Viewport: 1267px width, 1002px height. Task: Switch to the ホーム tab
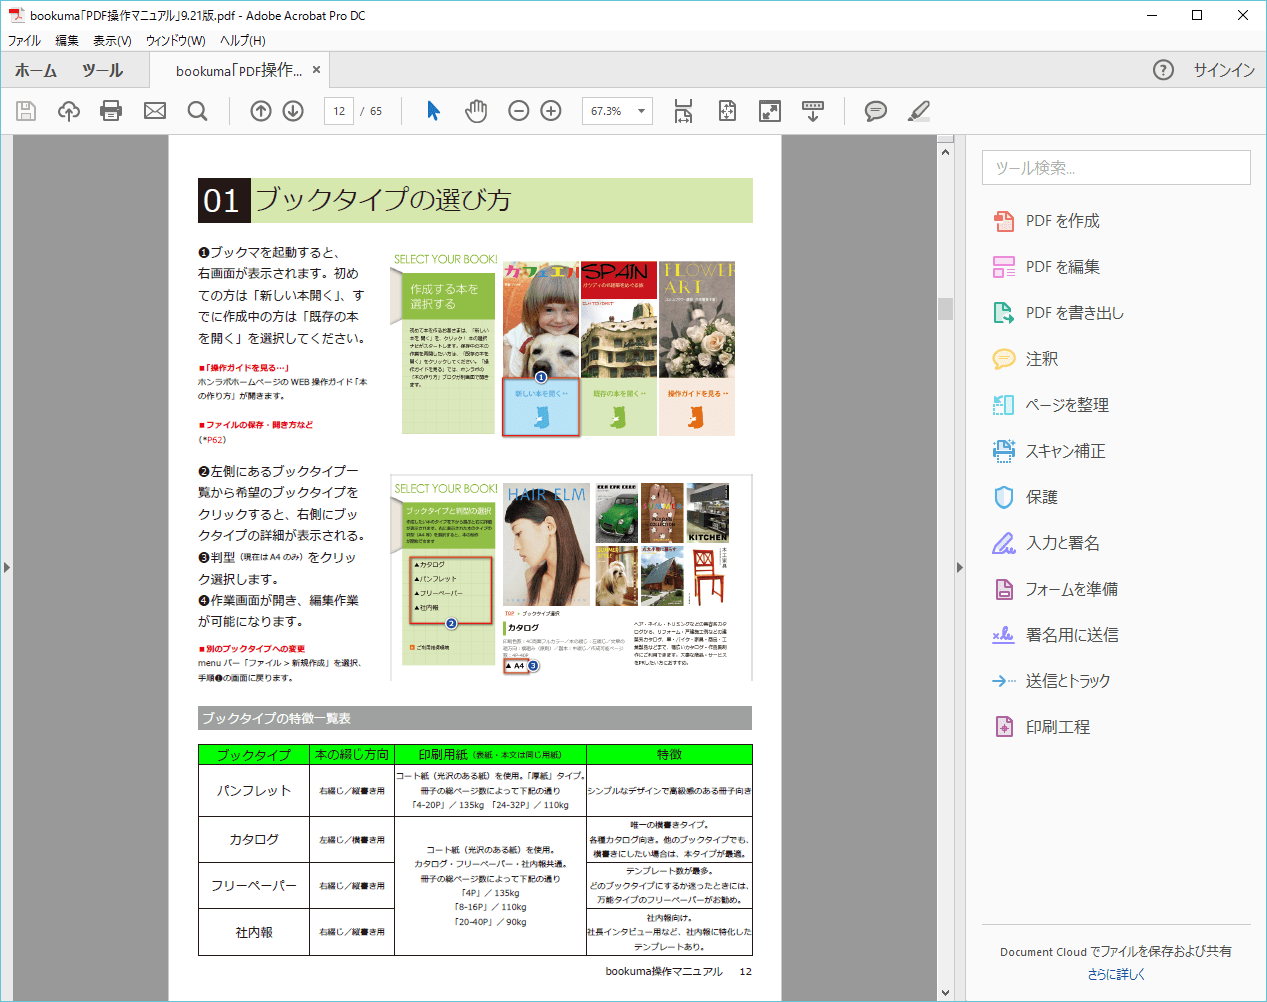point(36,70)
